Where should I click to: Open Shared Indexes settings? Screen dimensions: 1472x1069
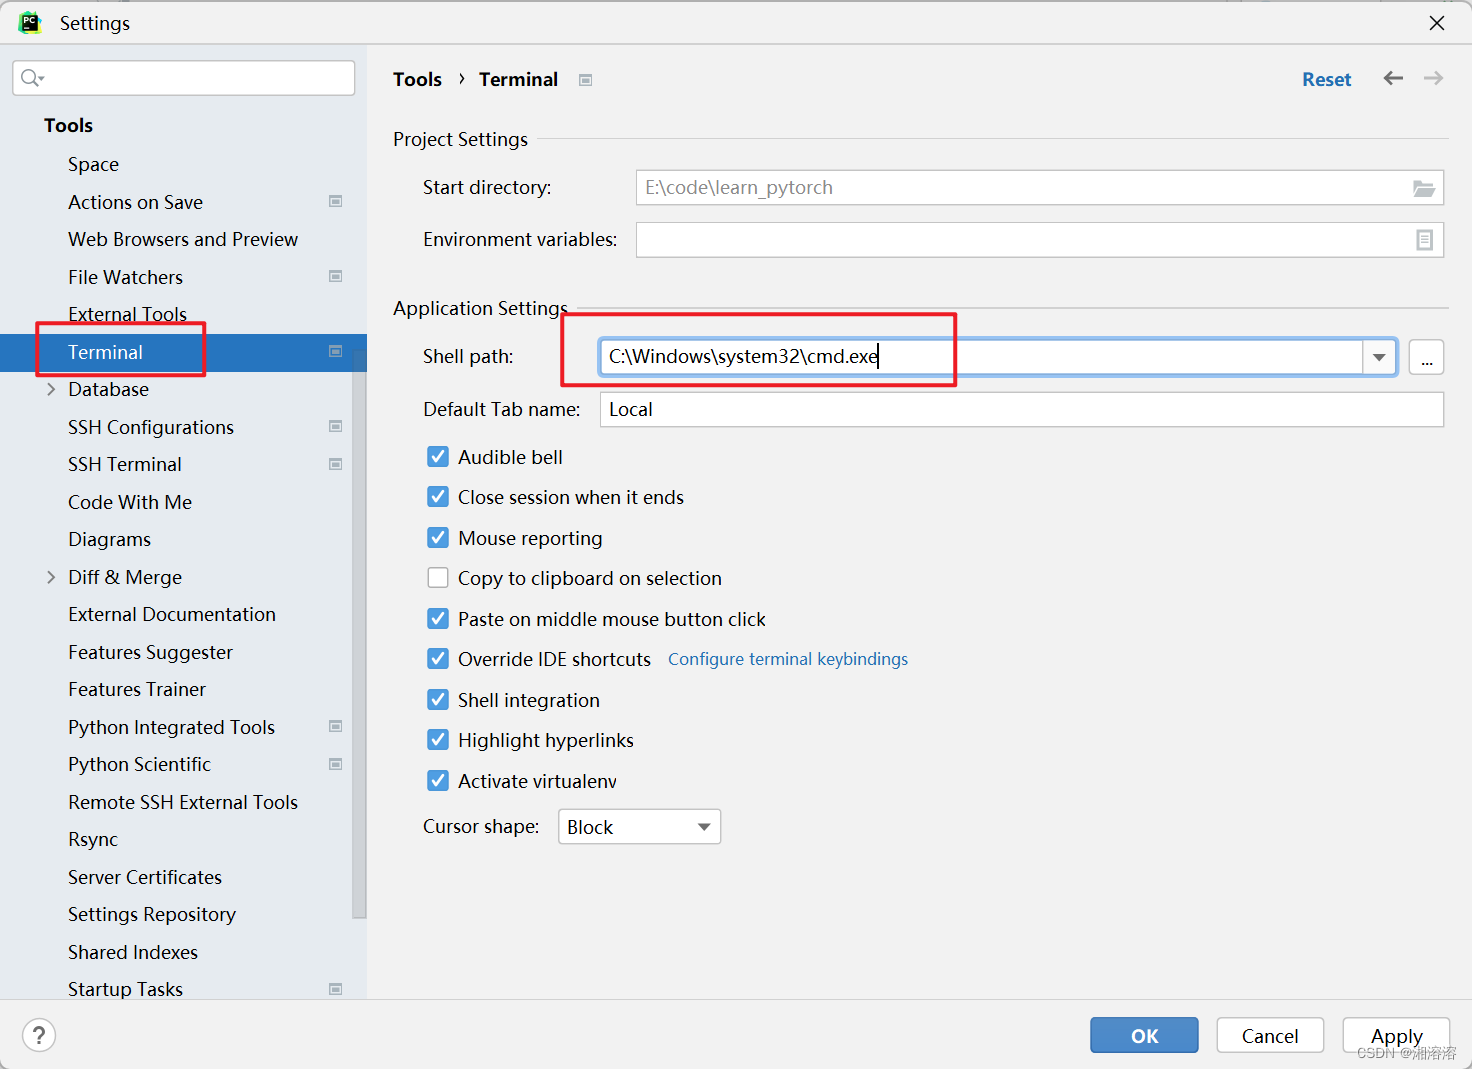coord(133,952)
